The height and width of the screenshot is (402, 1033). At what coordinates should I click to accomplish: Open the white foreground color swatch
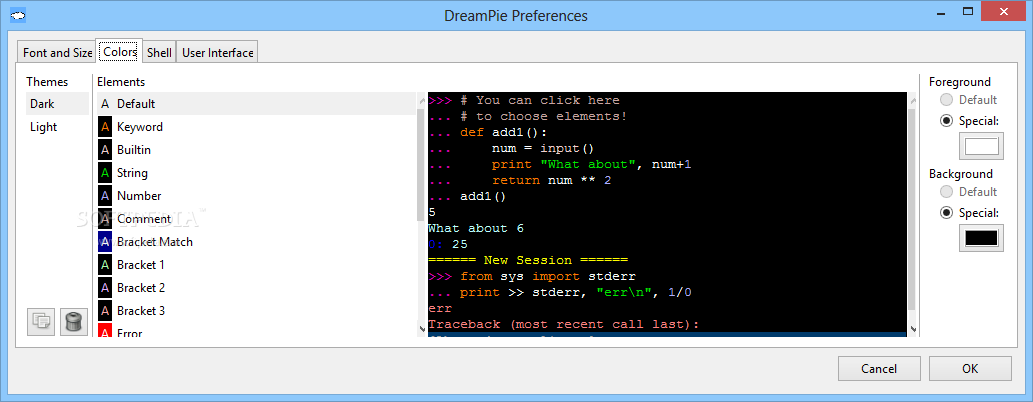point(982,146)
